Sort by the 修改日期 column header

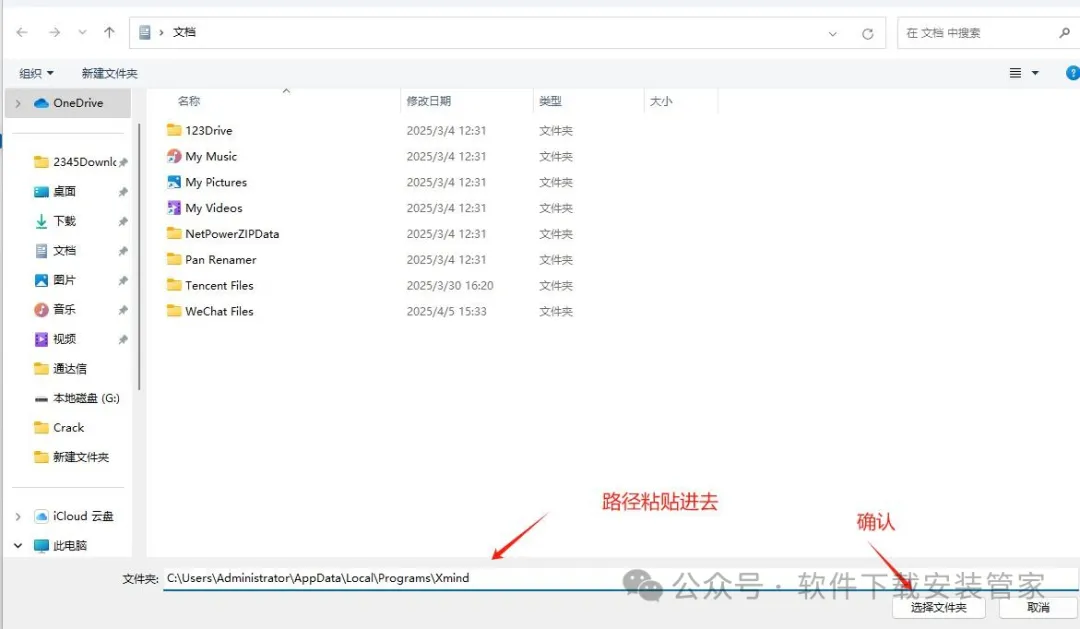point(428,101)
